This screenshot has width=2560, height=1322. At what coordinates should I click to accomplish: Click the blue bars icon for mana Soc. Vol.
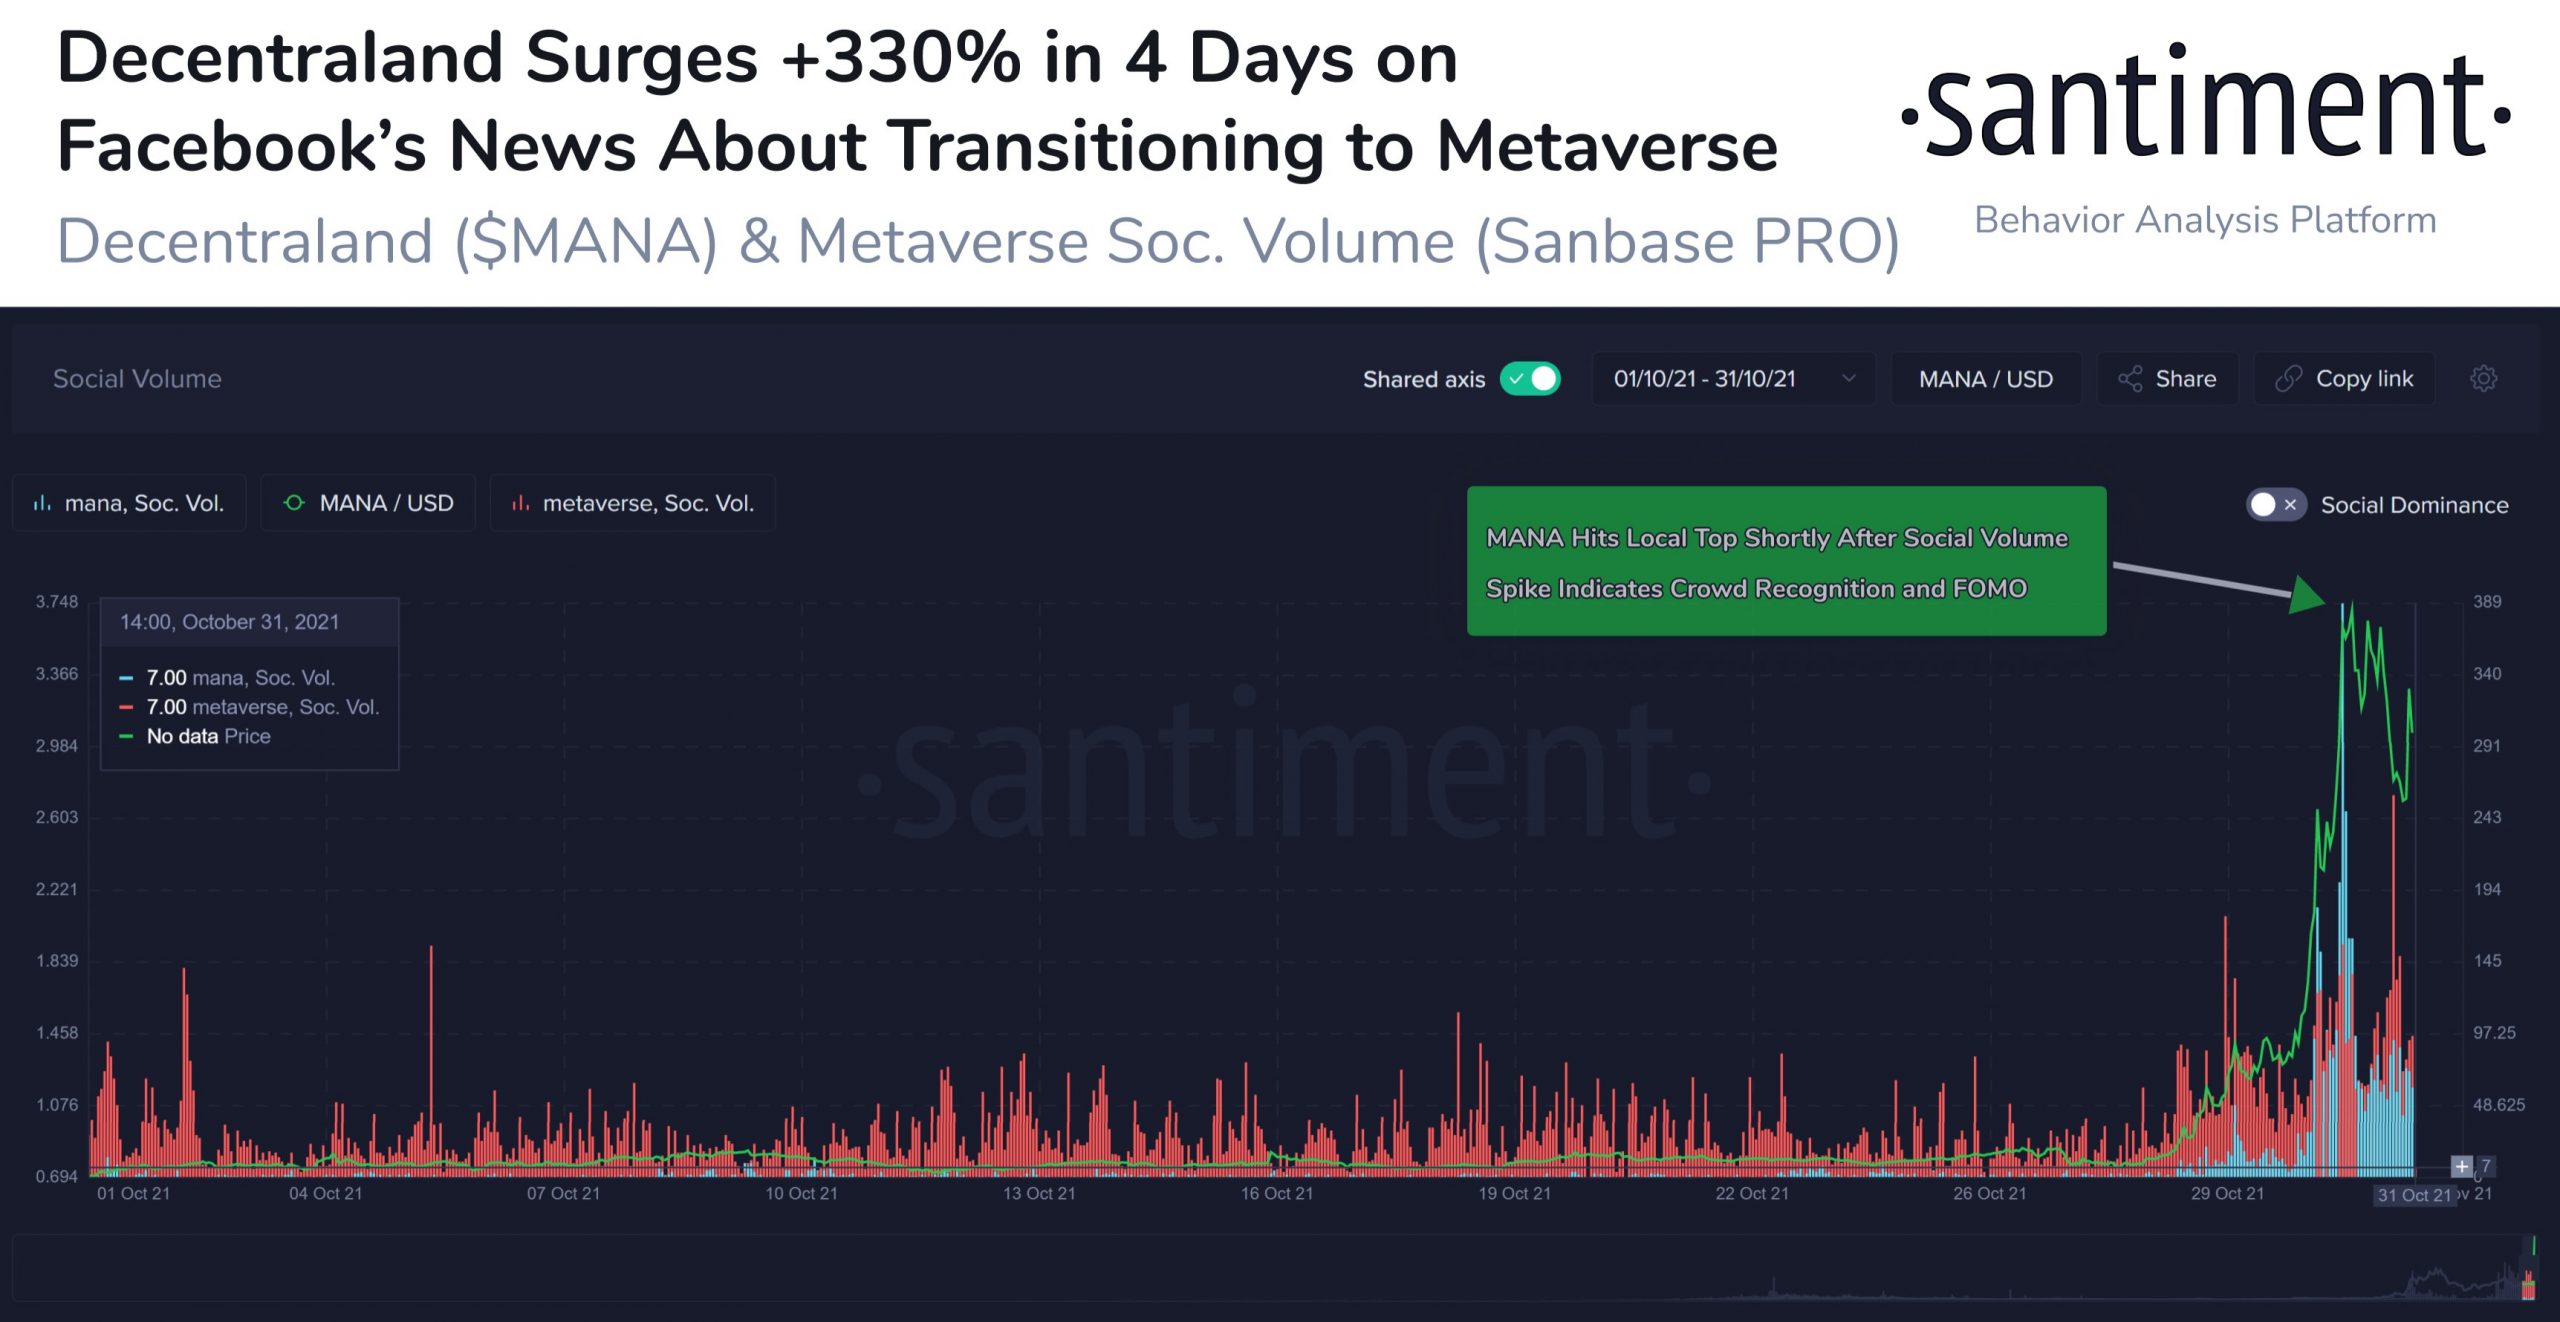[x=42, y=503]
